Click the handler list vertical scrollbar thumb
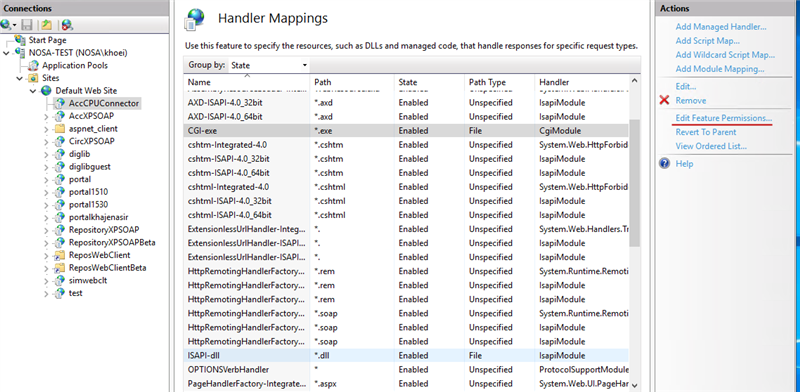Screen dimensions: 800x392 (x=634, y=183)
